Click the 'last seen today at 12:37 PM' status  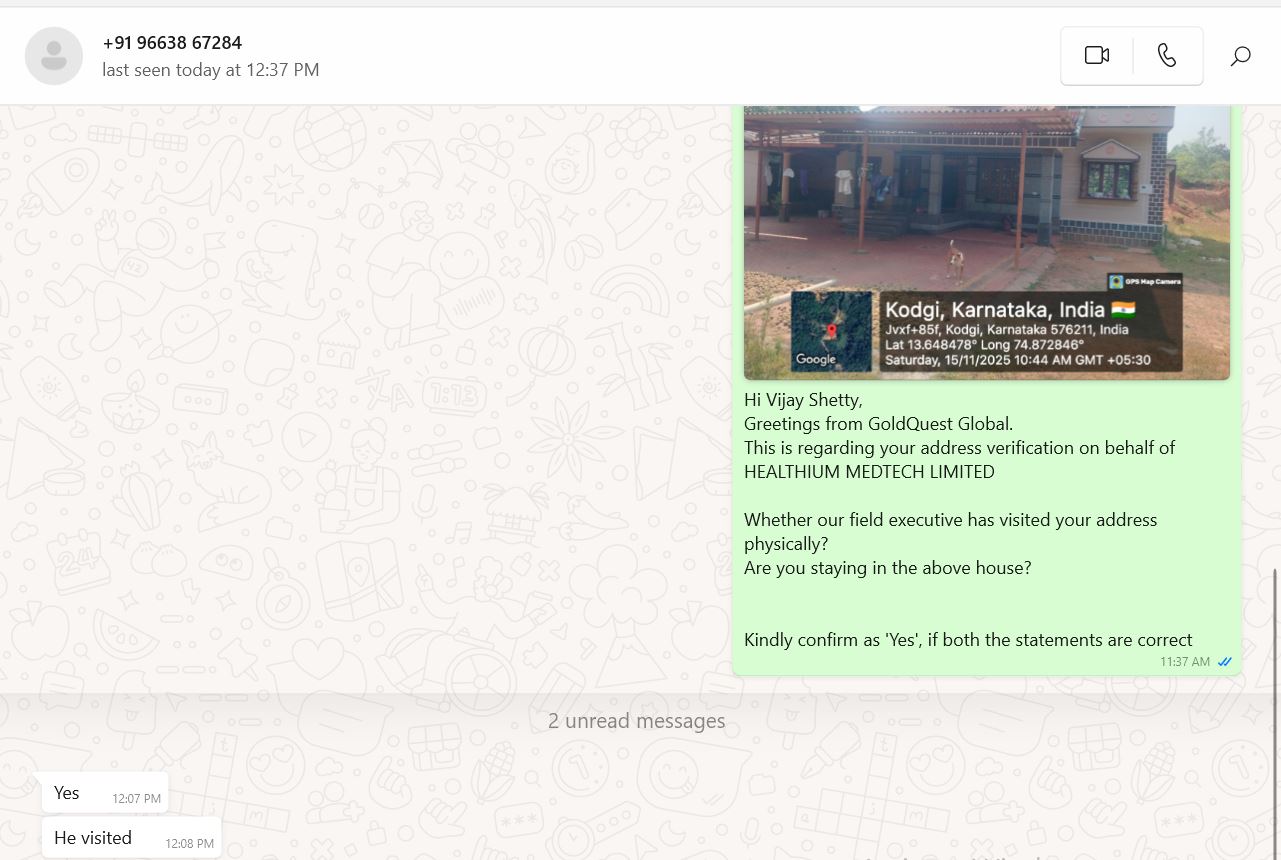coord(211,70)
